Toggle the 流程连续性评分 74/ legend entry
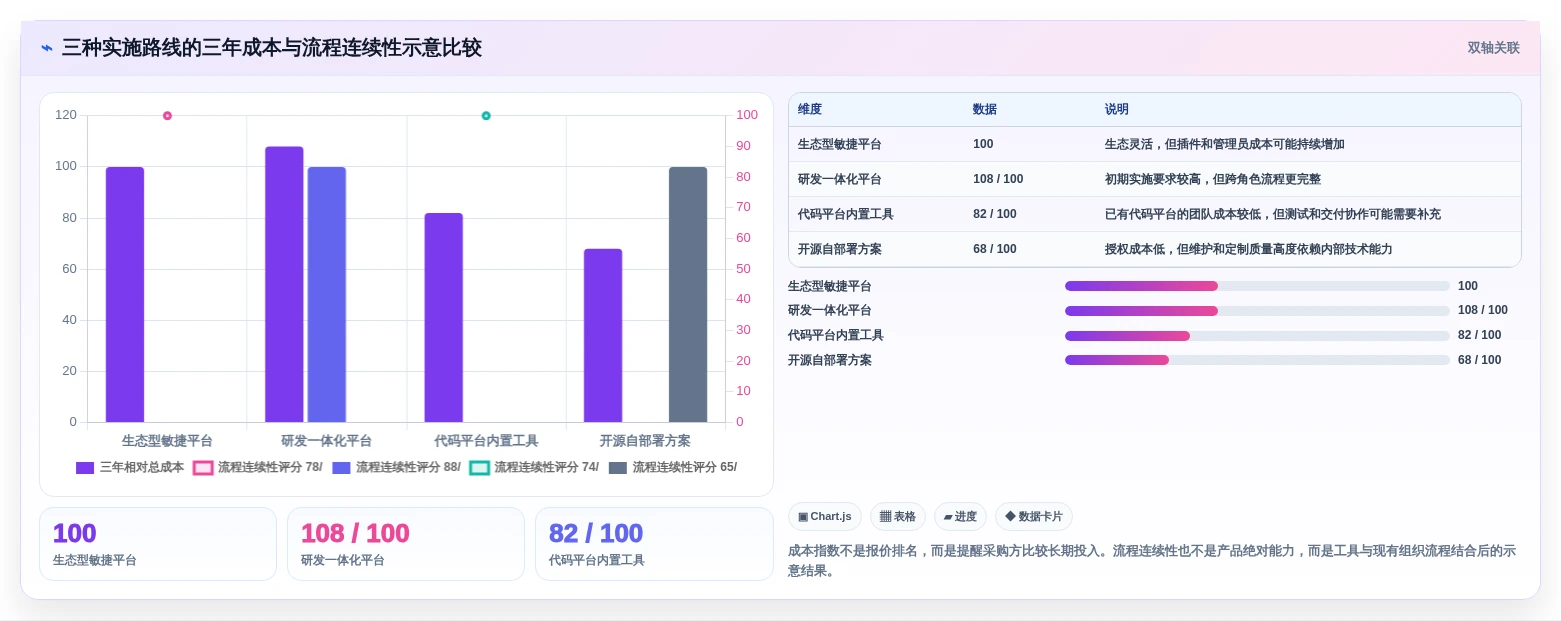The image size is (1561, 621). pyautogui.click(x=534, y=467)
